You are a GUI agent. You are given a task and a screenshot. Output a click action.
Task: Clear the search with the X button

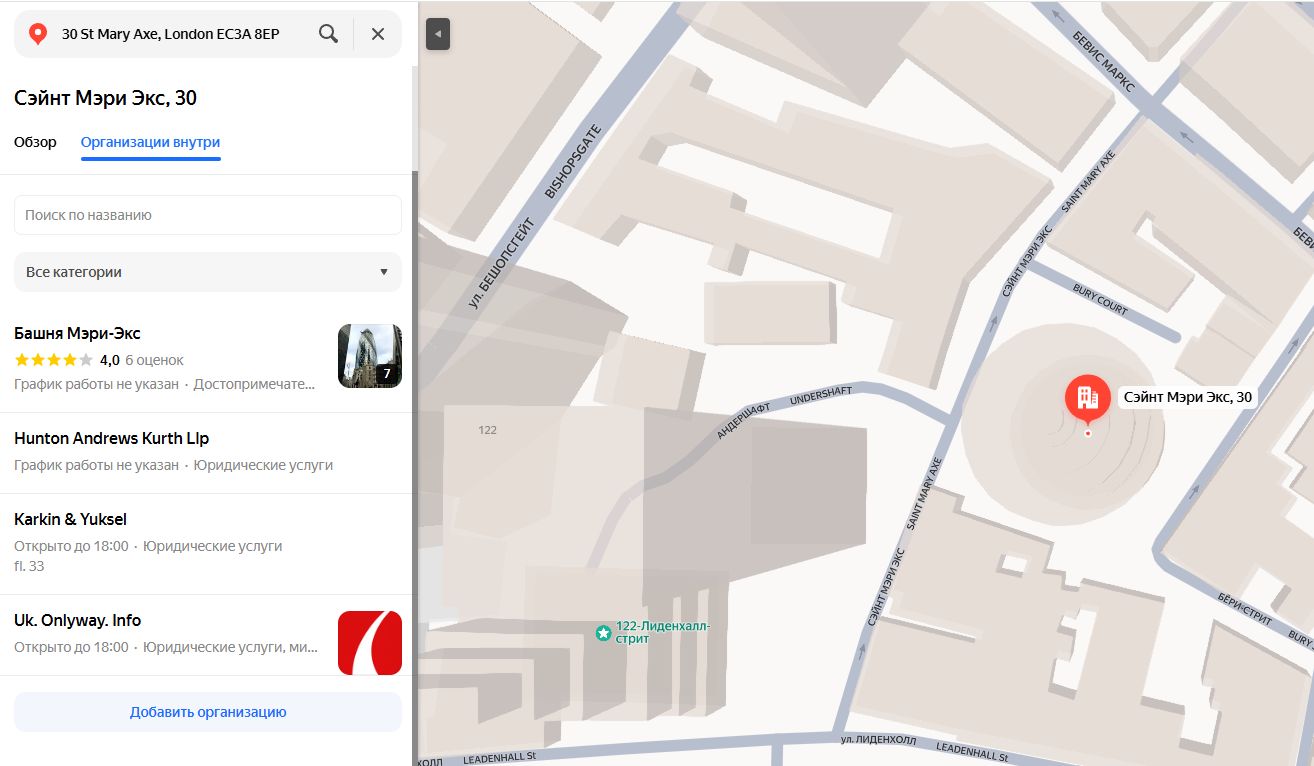[x=378, y=34]
